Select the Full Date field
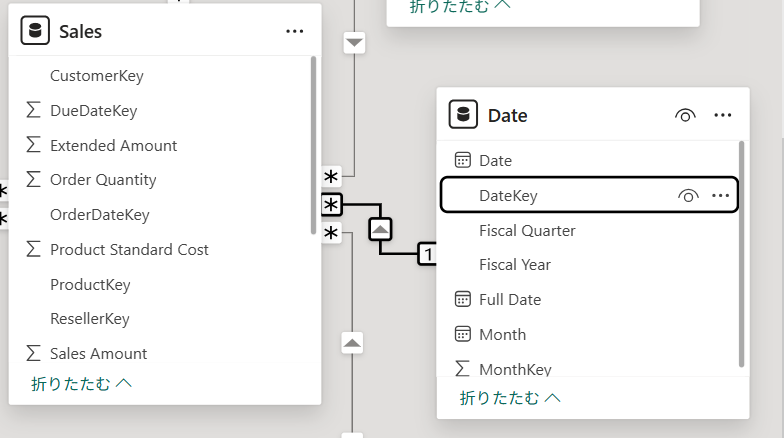784x438 pixels. point(510,300)
